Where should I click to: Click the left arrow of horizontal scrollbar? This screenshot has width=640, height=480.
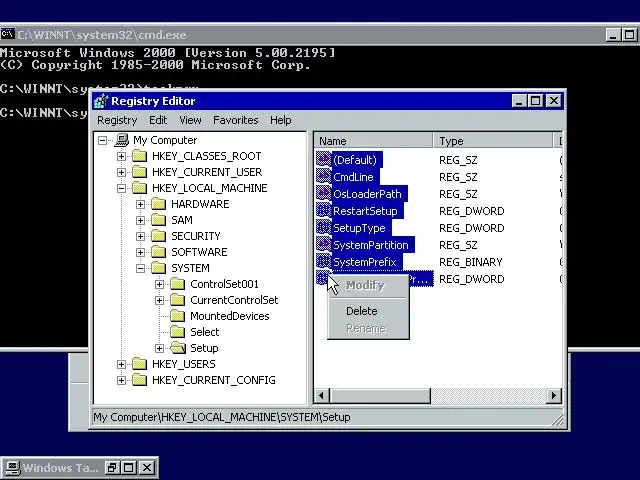(x=322, y=395)
